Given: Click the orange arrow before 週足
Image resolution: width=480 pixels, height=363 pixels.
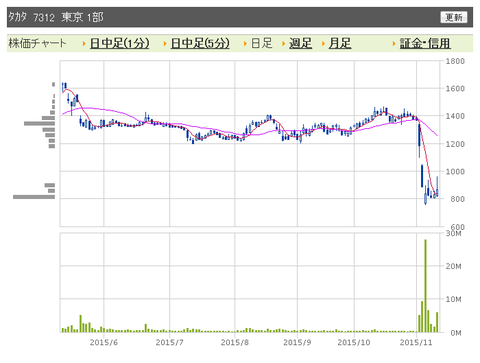Looking at the screenshot, I should [283, 44].
